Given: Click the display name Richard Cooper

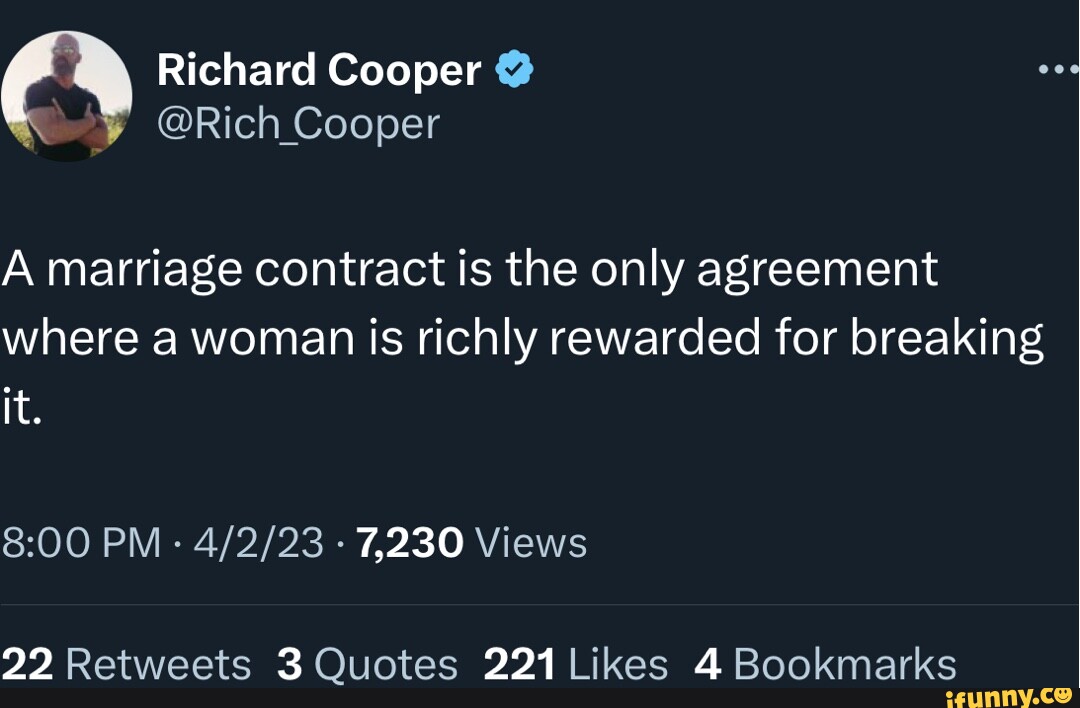Looking at the screenshot, I should [319, 70].
